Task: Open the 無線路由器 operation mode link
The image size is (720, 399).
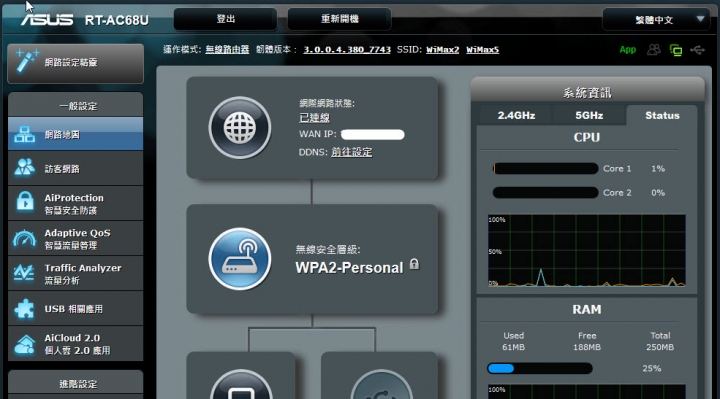Action: click(227, 49)
